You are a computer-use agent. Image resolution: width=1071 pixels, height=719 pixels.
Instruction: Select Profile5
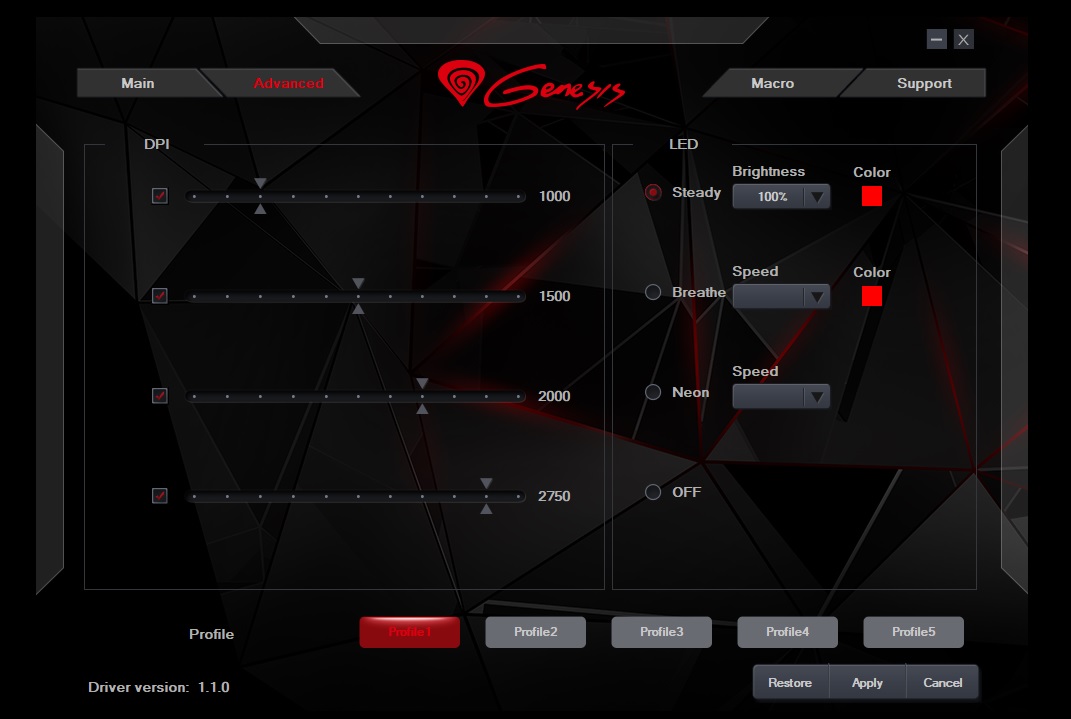tap(913, 632)
